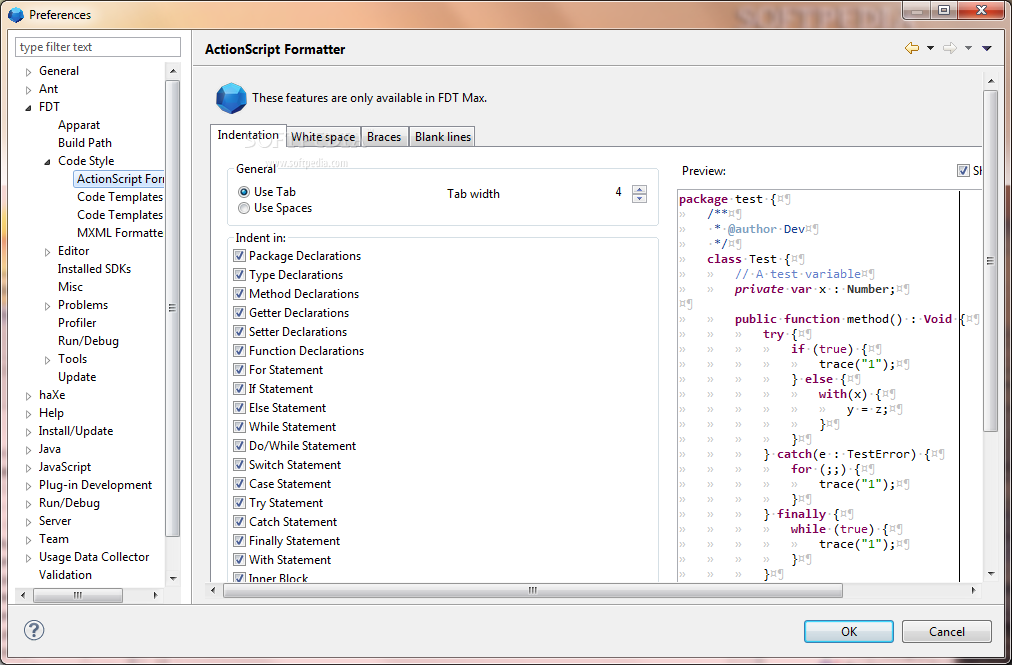This screenshot has height=665, width=1012.
Task: Click the Preferences window title icon
Action: 15,14
